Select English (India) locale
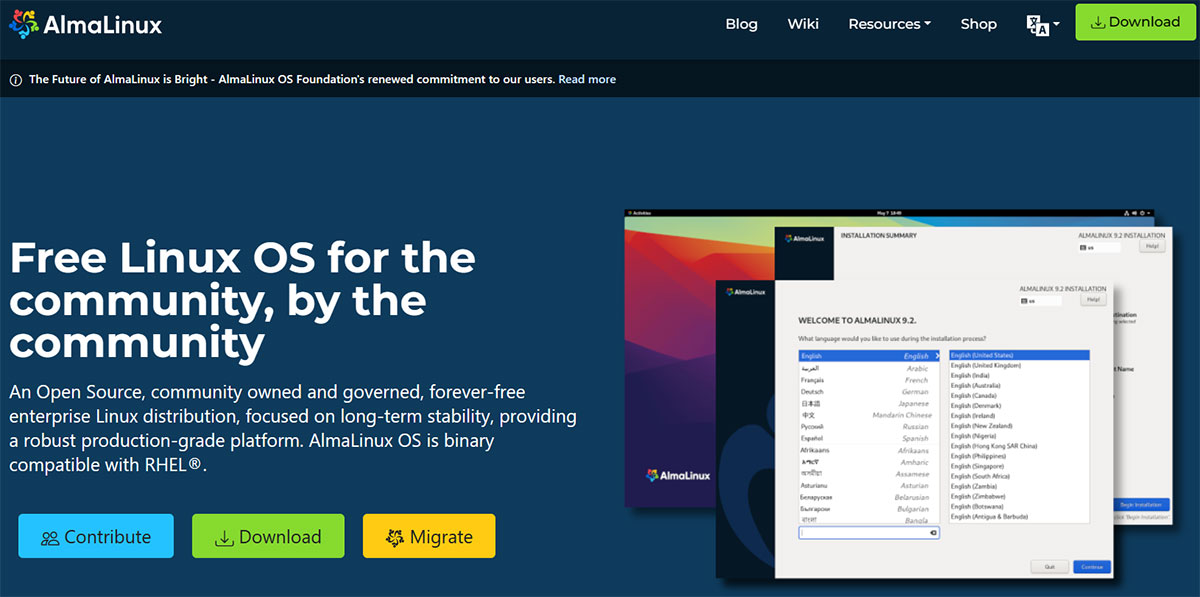This screenshot has width=1200, height=597. click(1019, 375)
